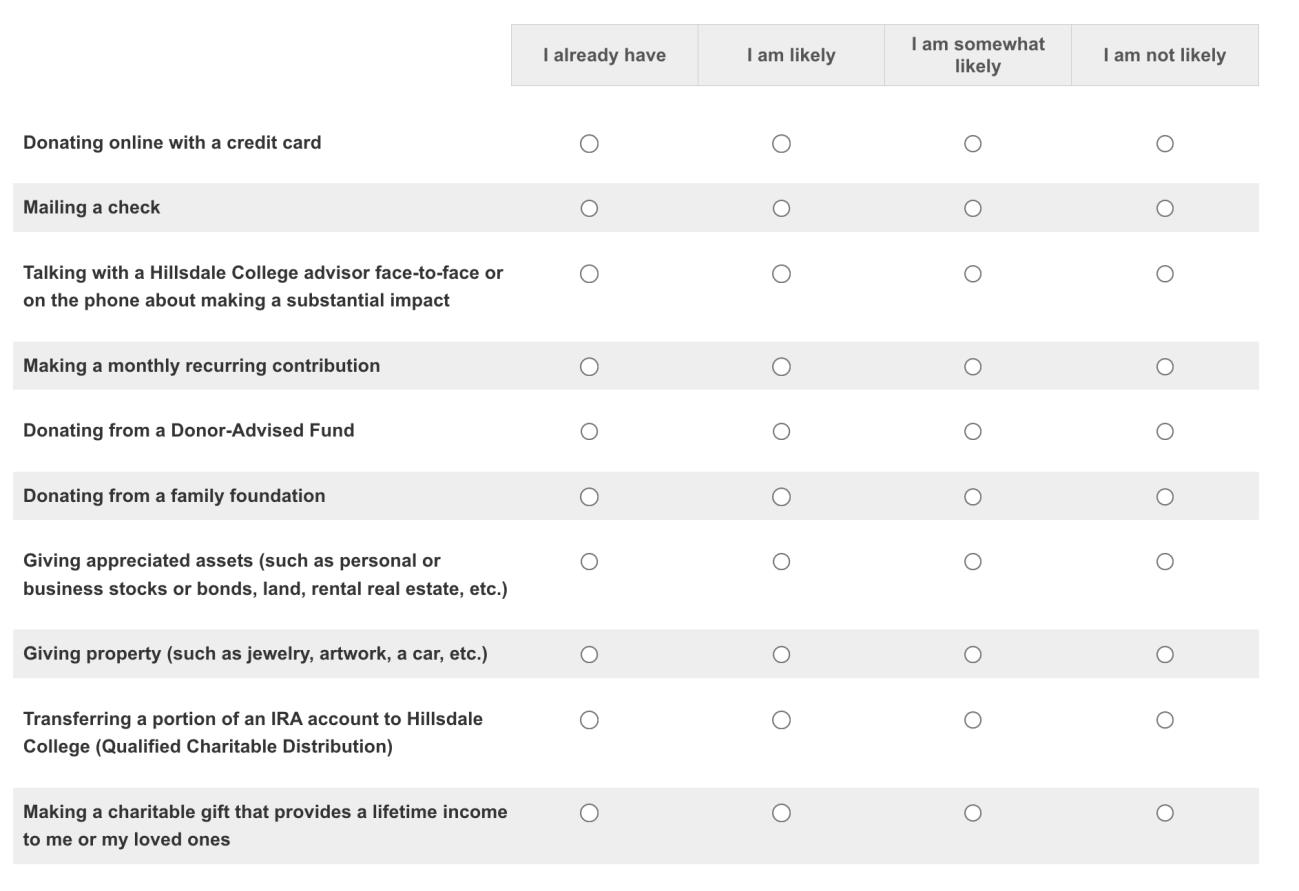
Task: Choose "I am not likely" for IRA account transfer
Action: pos(1164,720)
